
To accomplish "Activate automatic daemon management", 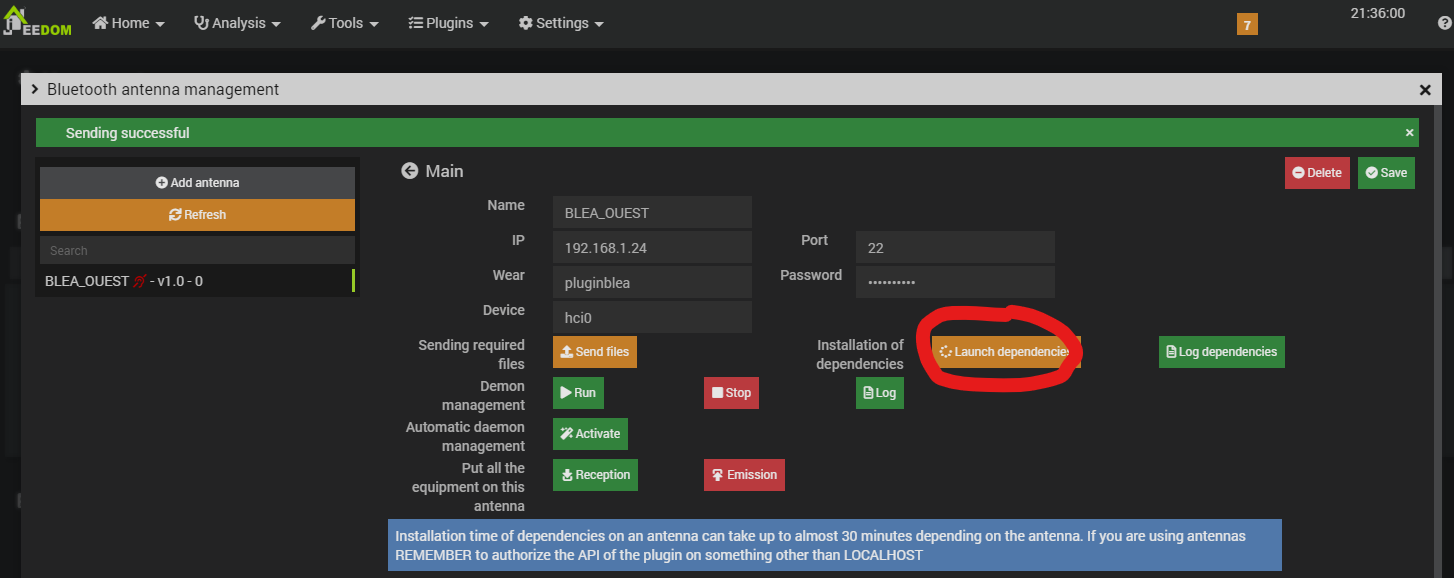I will click(590, 434).
